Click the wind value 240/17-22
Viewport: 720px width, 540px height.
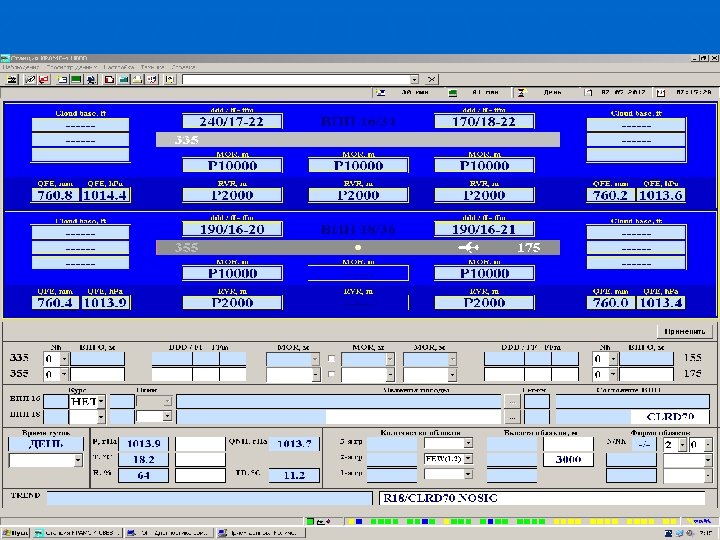pyautogui.click(x=232, y=122)
